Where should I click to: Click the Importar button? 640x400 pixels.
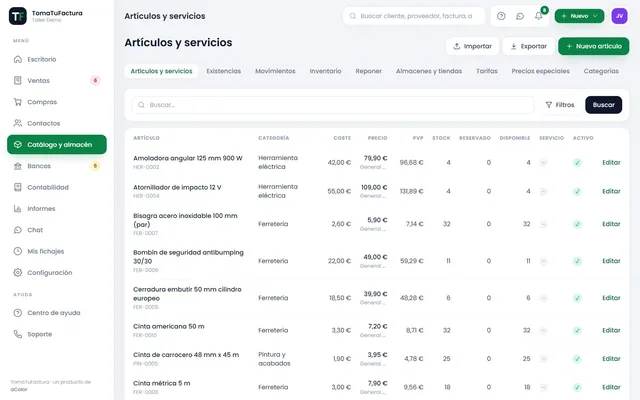(472, 46)
